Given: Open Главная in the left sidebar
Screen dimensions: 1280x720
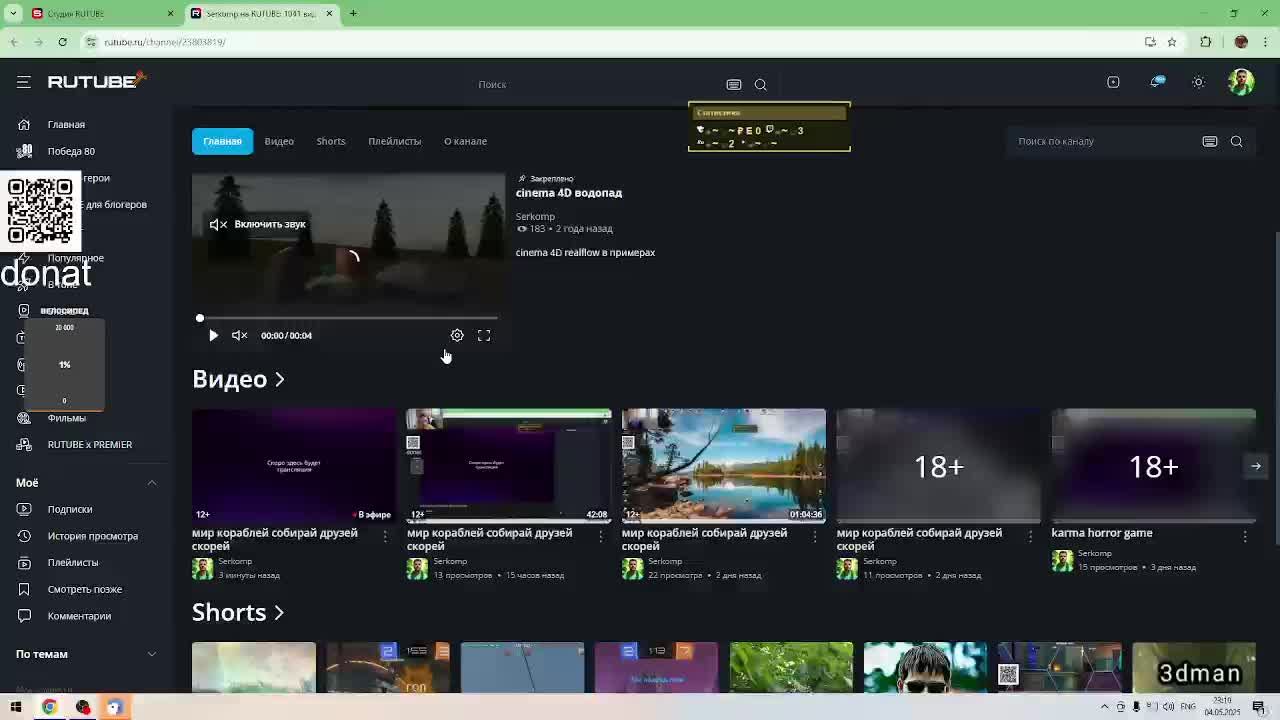Looking at the screenshot, I should coord(66,125).
